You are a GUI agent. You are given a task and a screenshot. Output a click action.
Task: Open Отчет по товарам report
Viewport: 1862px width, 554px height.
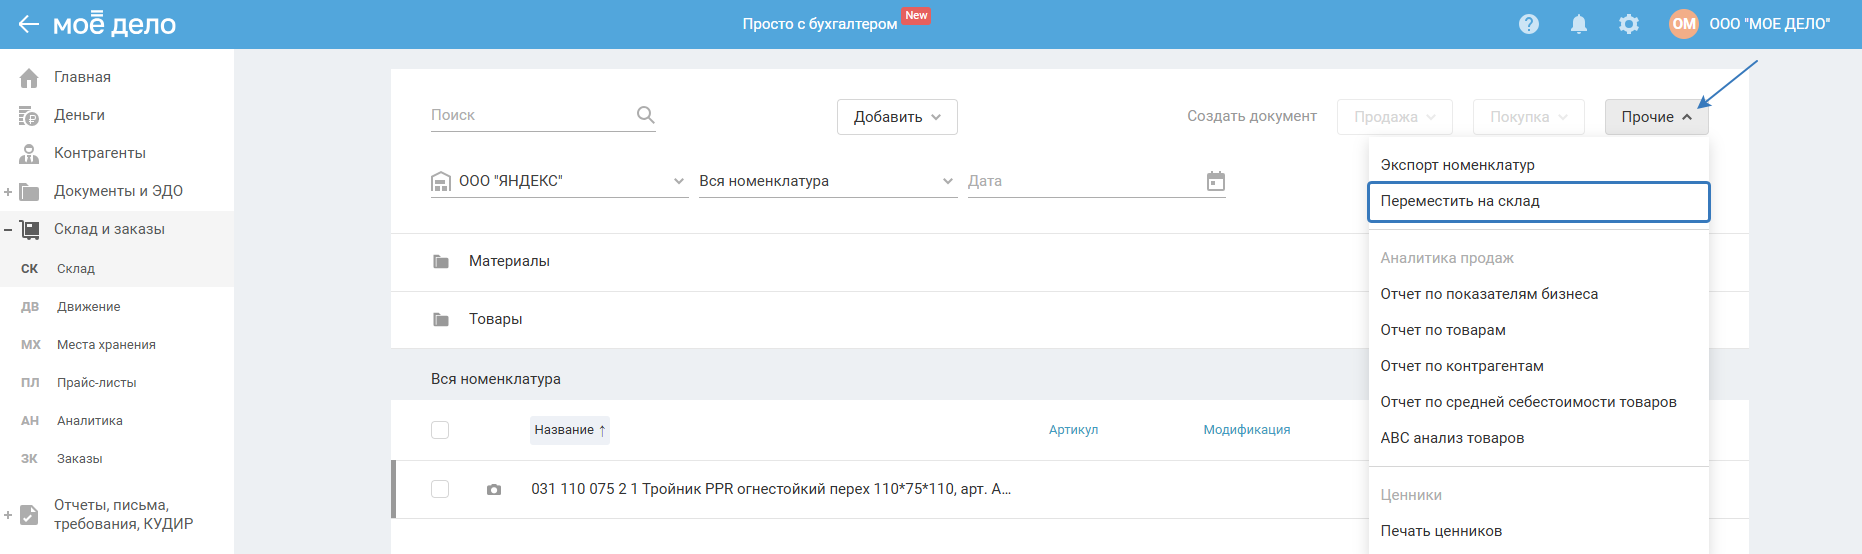tap(1442, 330)
